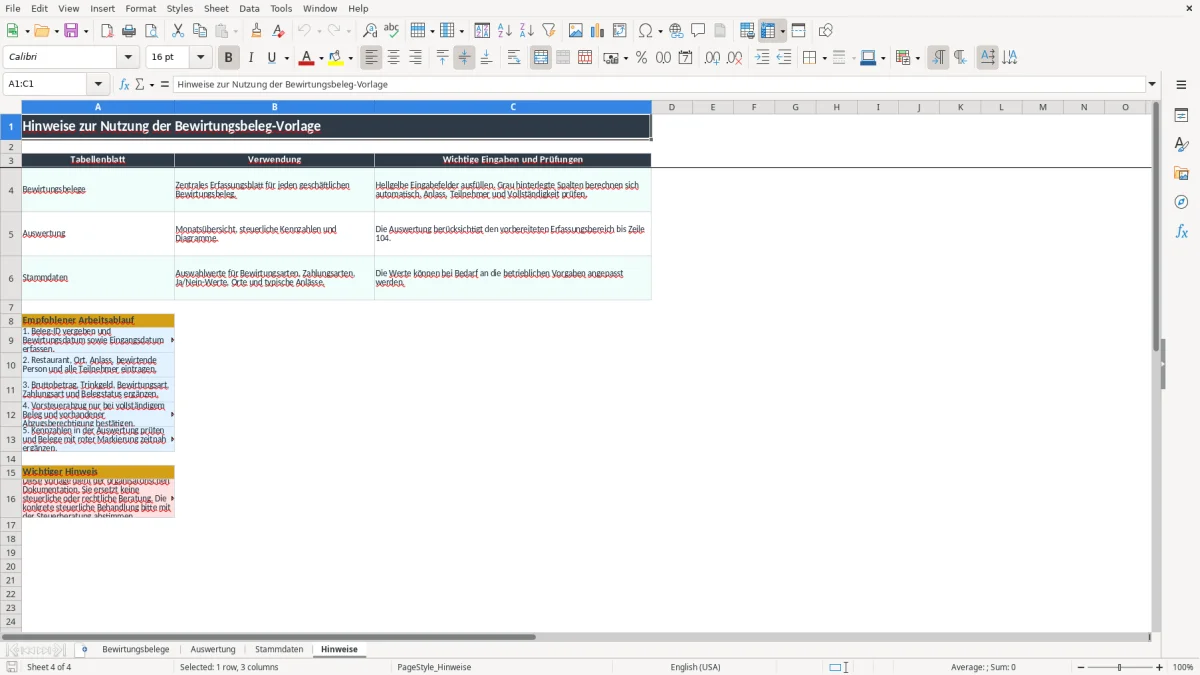
Task: Click the formula input line
Action: 659,84
